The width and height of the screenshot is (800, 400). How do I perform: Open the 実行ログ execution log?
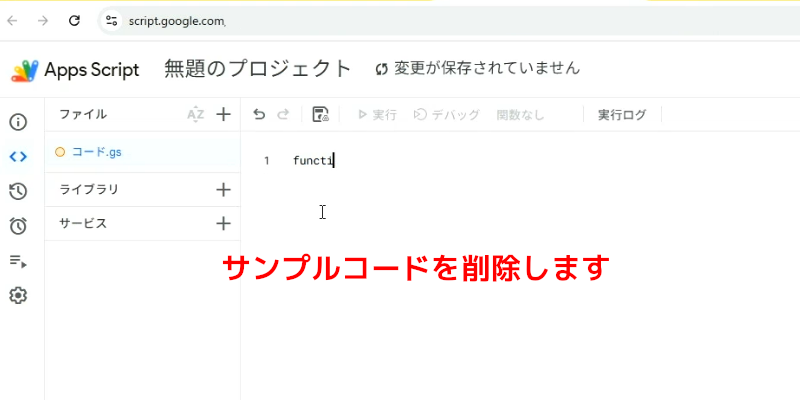[622, 115]
